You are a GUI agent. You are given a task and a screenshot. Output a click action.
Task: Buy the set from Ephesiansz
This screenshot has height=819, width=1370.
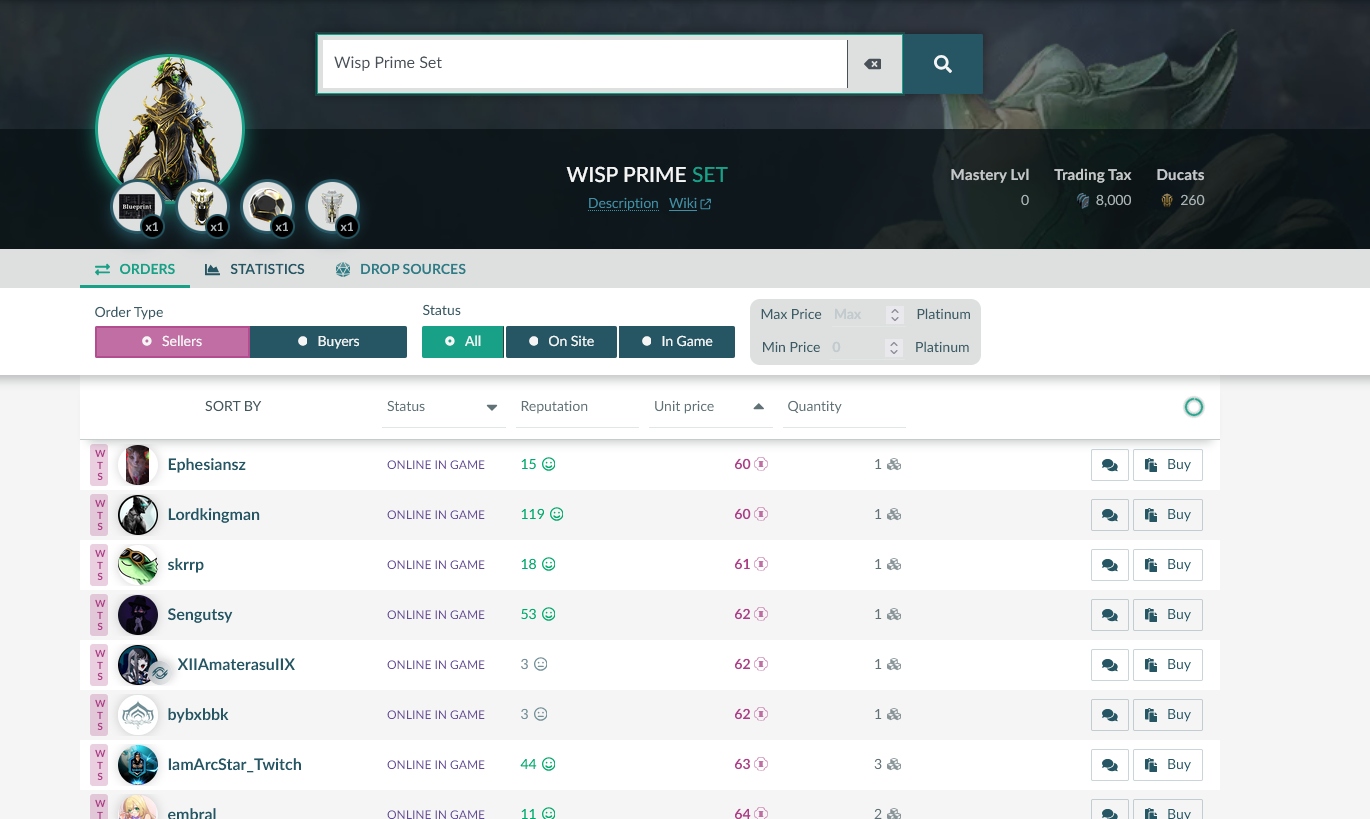pos(1168,465)
